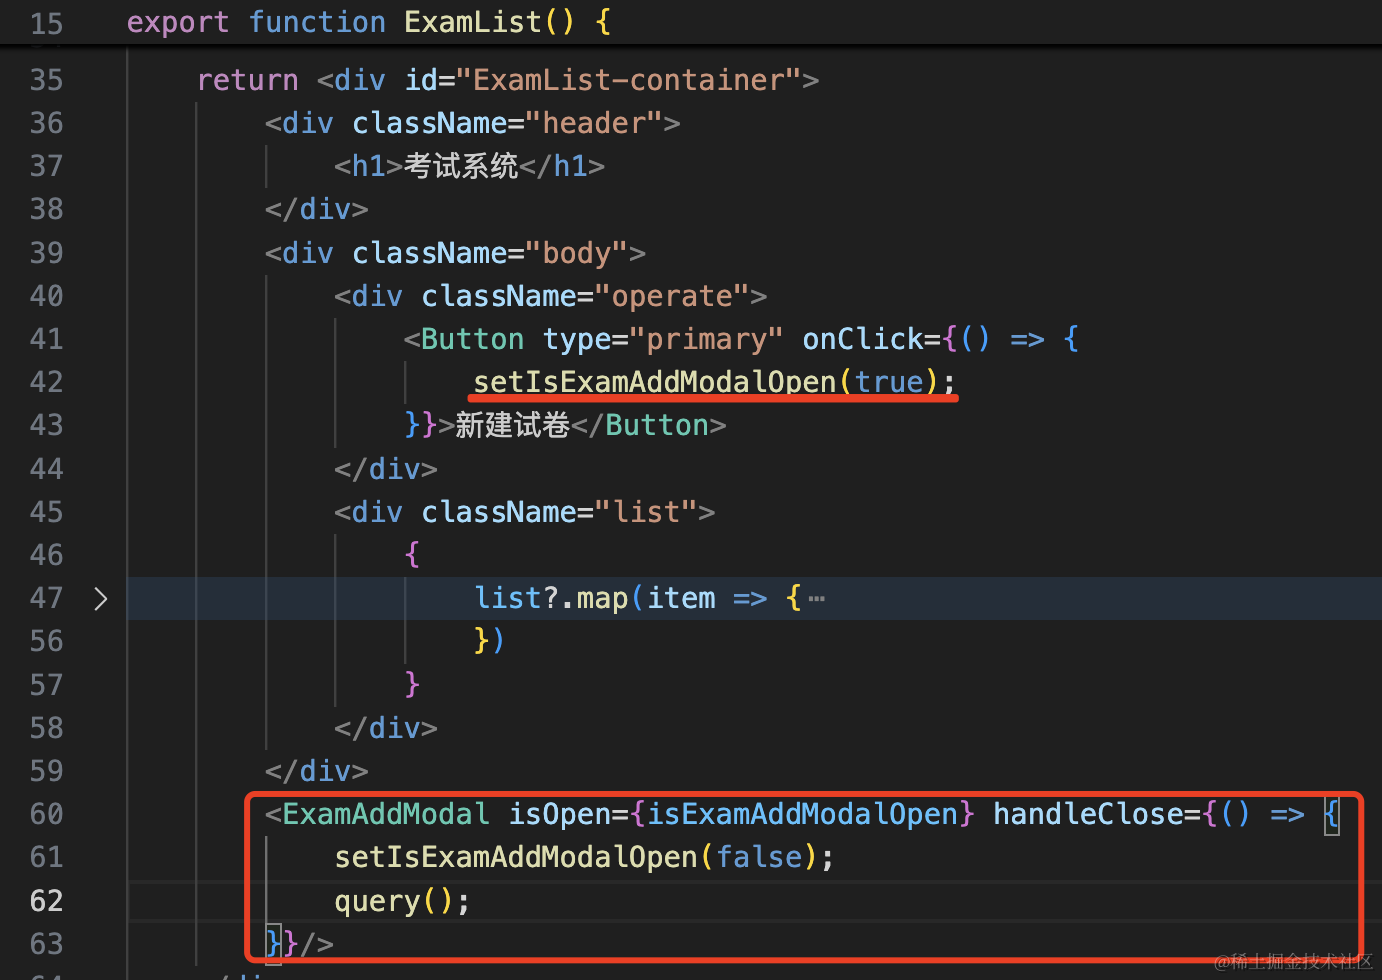The image size is (1382, 980).
Task: Expand the folded code at line 47
Action: pos(100,599)
